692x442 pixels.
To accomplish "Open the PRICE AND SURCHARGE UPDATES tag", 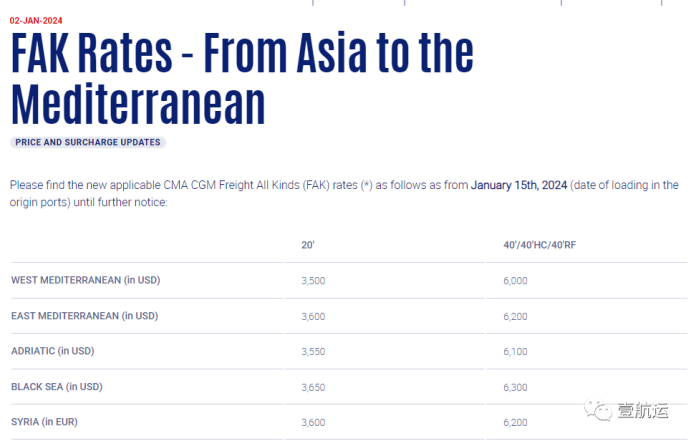I will 88,143.
